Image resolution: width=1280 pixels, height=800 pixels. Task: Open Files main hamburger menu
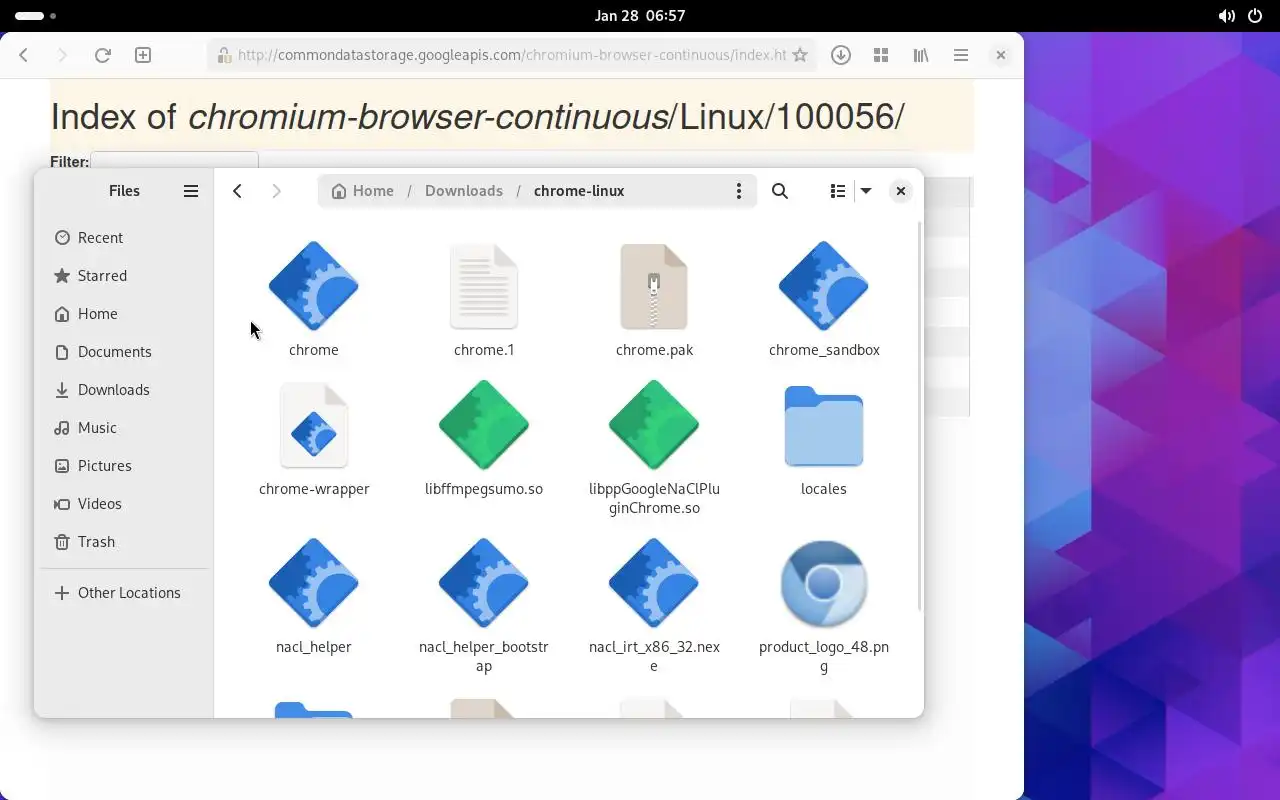tap(191, 191)
